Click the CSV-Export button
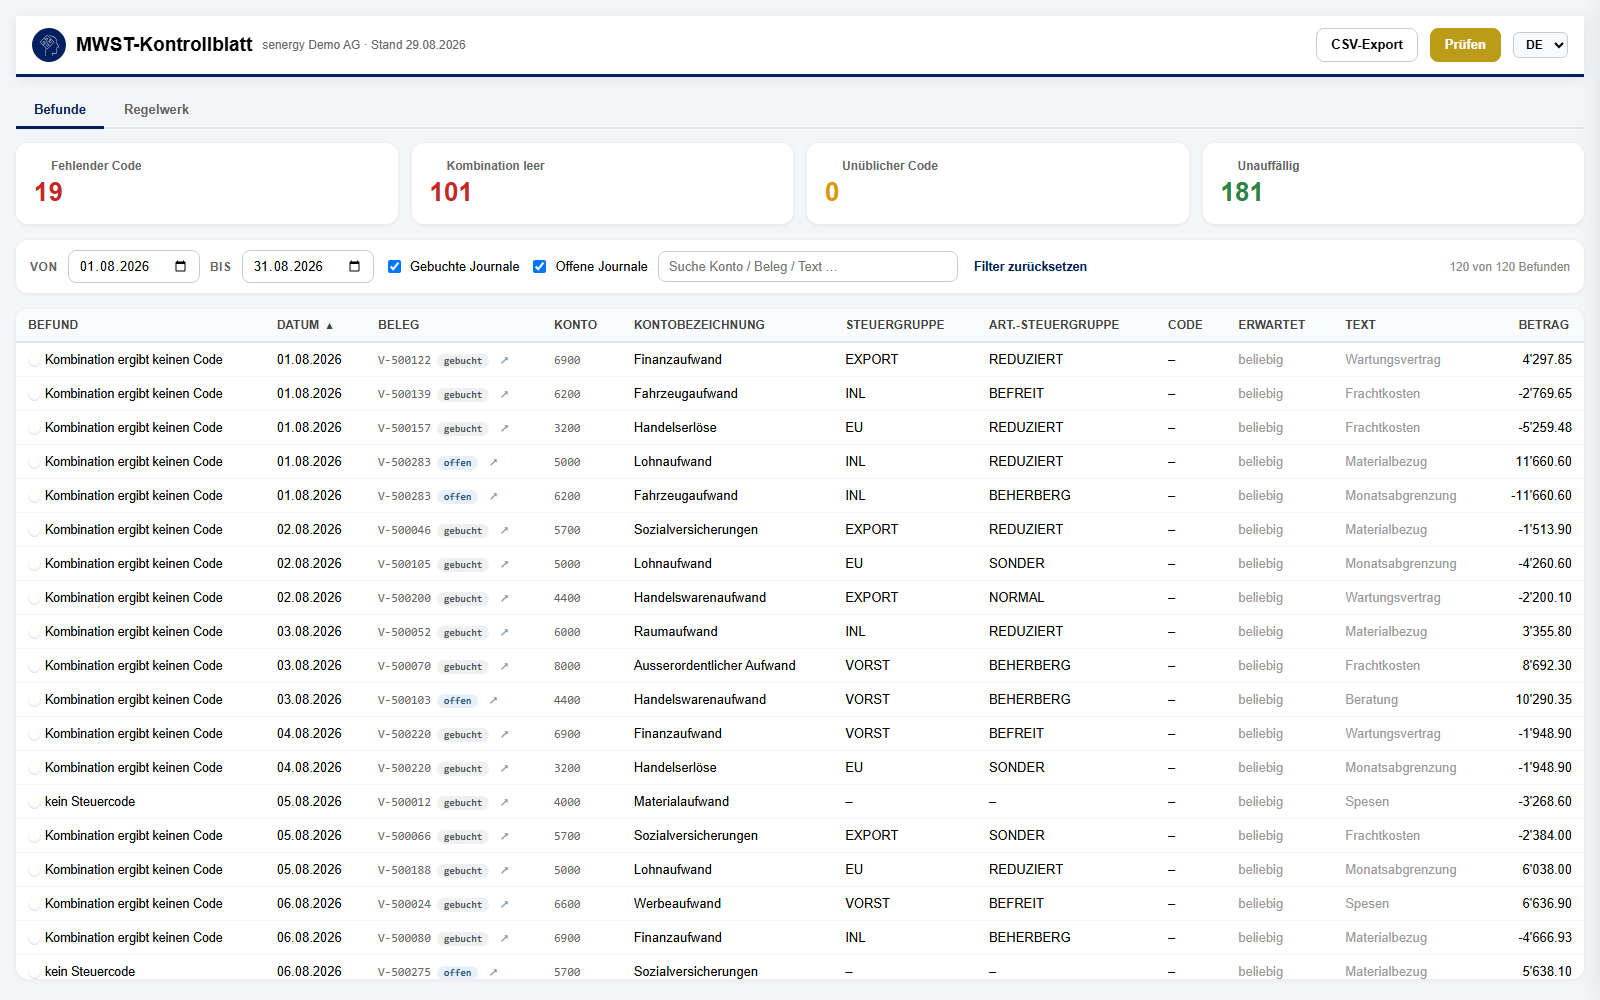The width and height of the screenshot is (1600, 1000). point(1366,45)
